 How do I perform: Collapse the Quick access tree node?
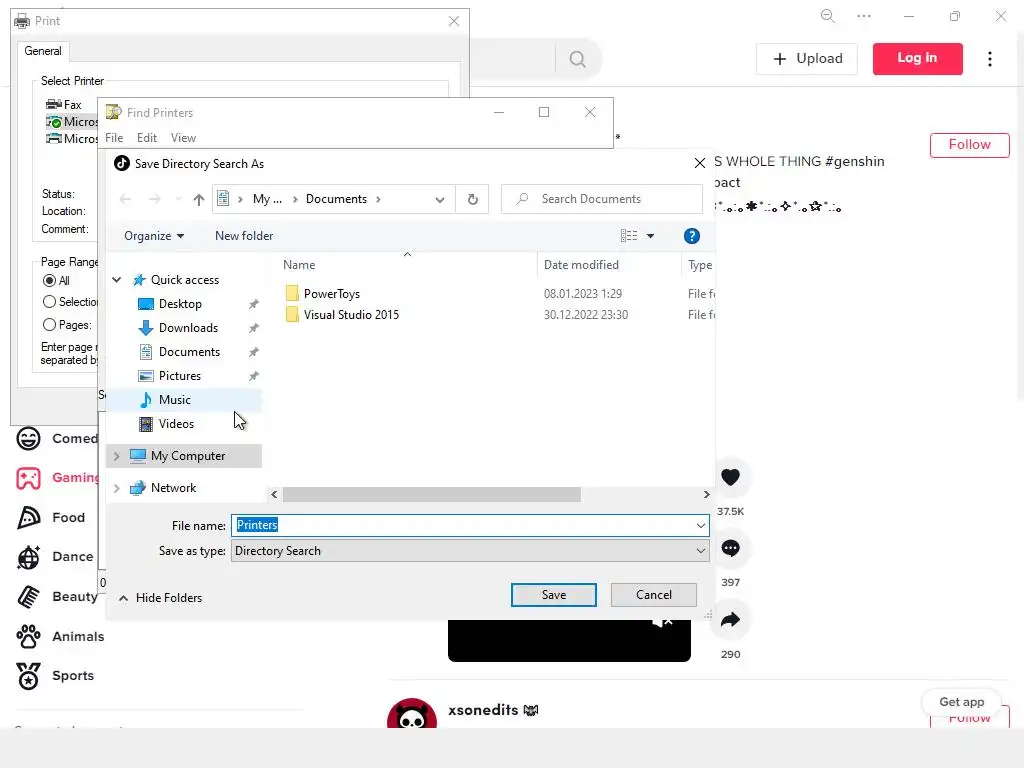(x=117, y=280)
